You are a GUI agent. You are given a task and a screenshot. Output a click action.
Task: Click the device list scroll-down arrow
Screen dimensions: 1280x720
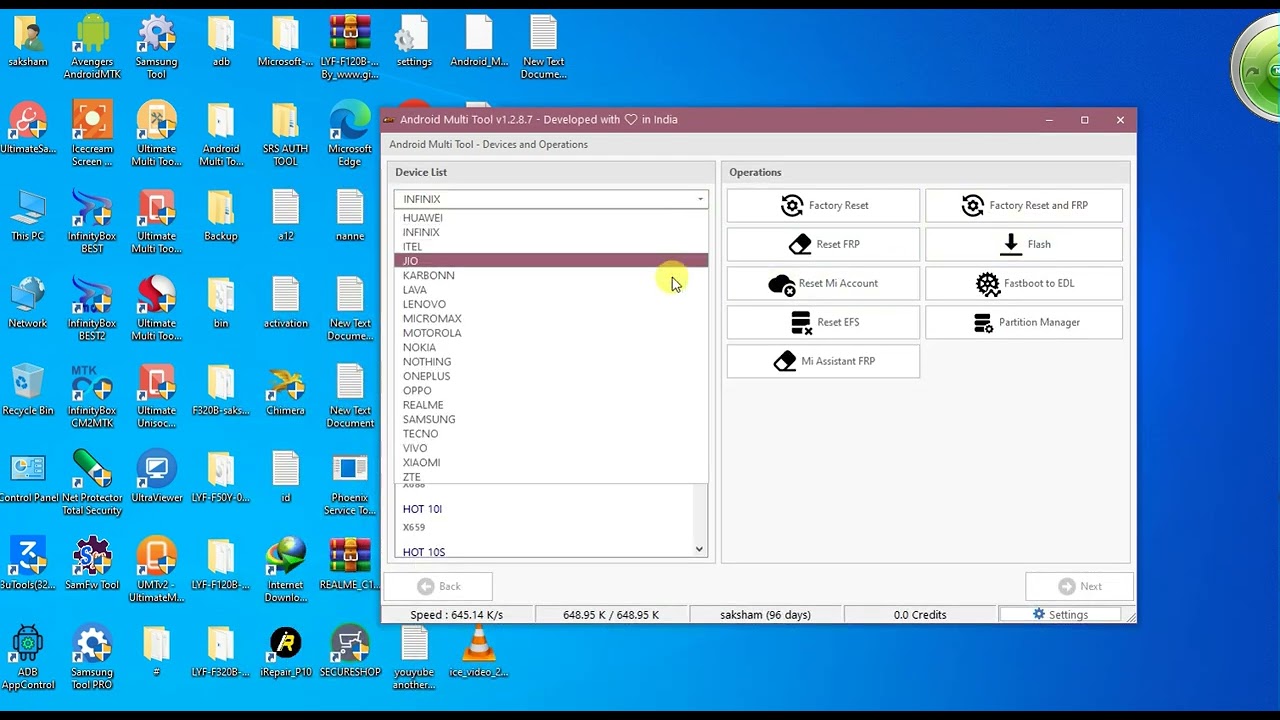pos(699,549)
